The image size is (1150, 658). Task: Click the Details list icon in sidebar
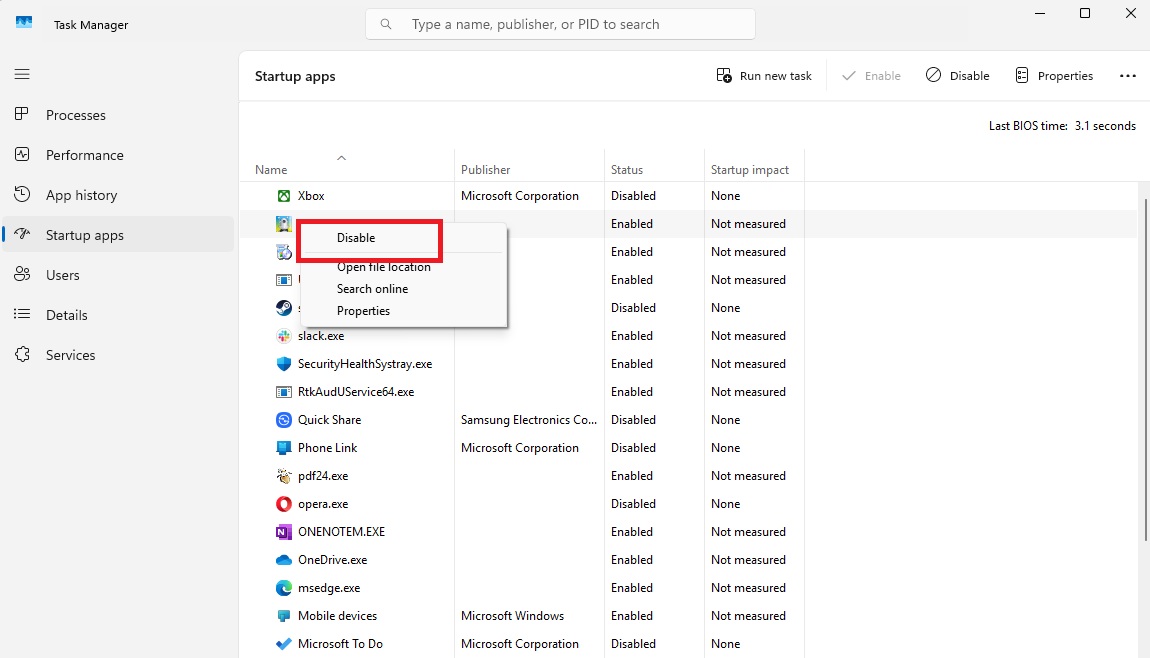(22, 314)
